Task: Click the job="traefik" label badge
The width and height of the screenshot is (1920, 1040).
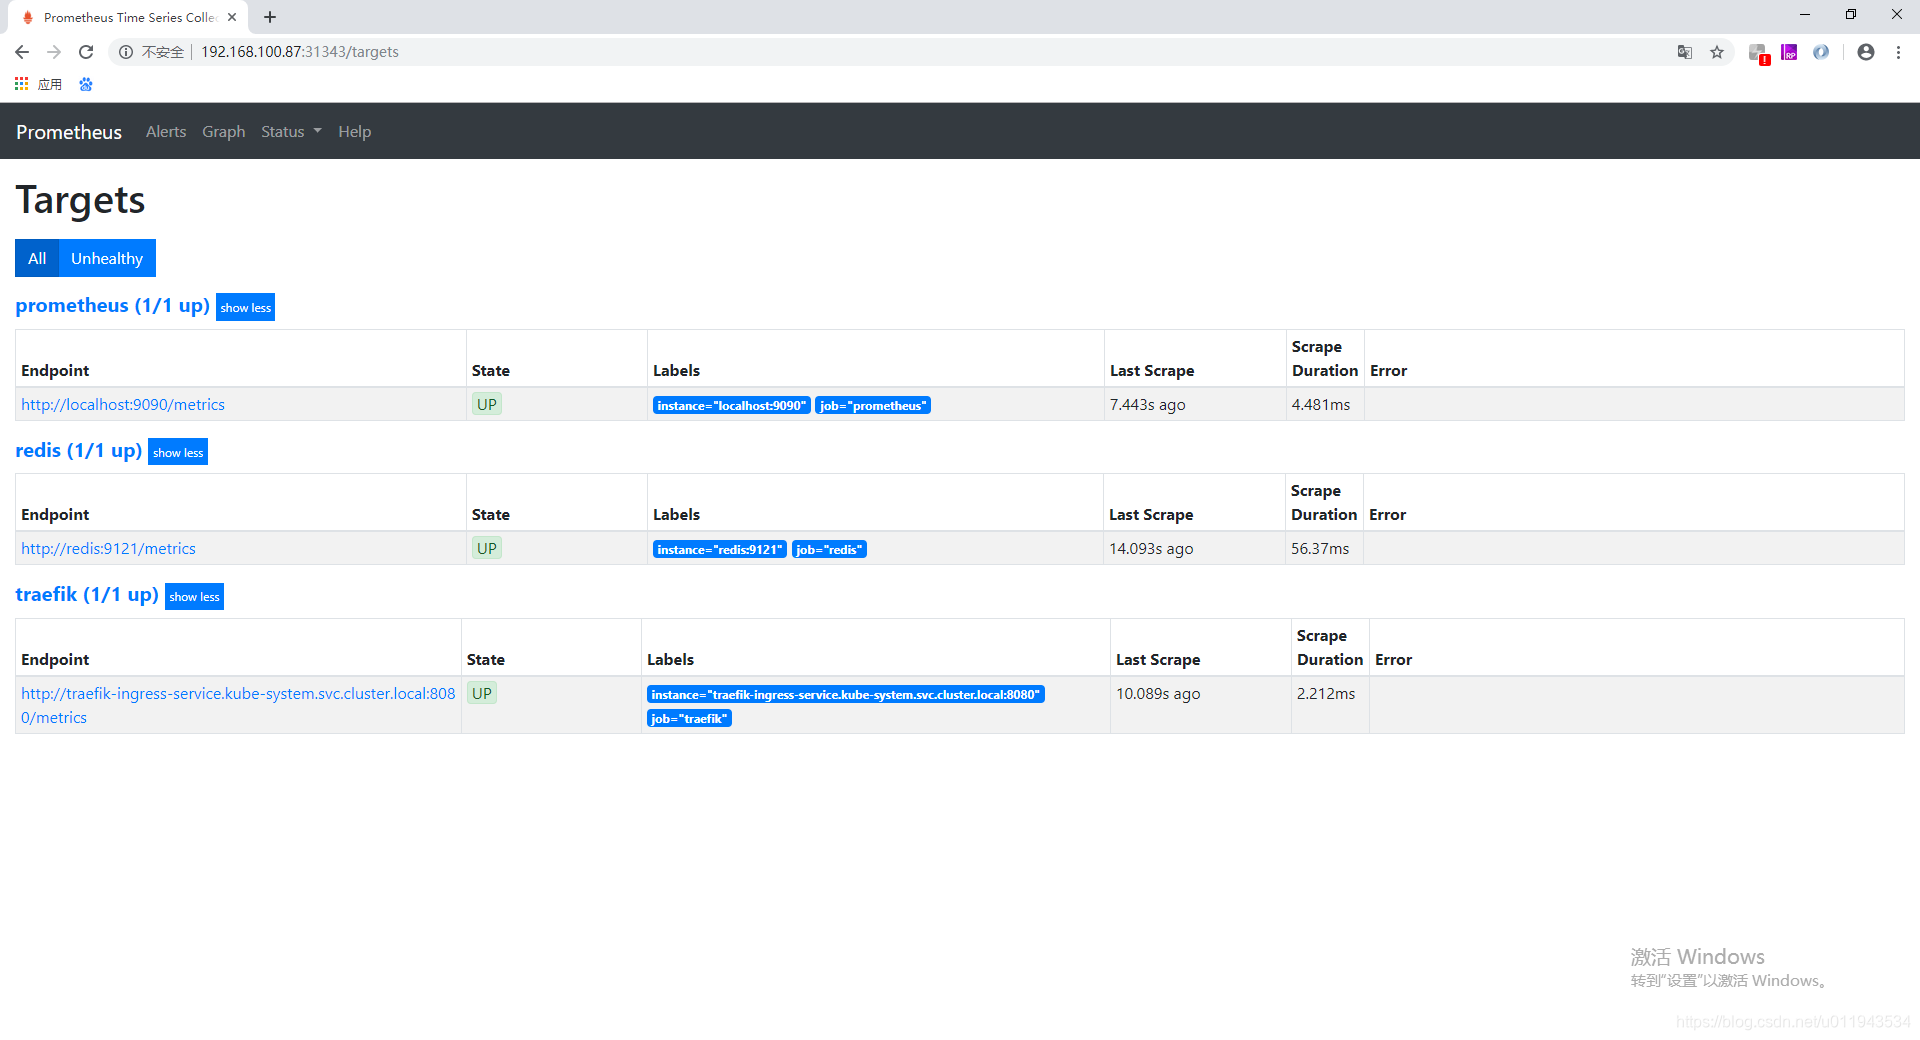Action: (689, 718)
